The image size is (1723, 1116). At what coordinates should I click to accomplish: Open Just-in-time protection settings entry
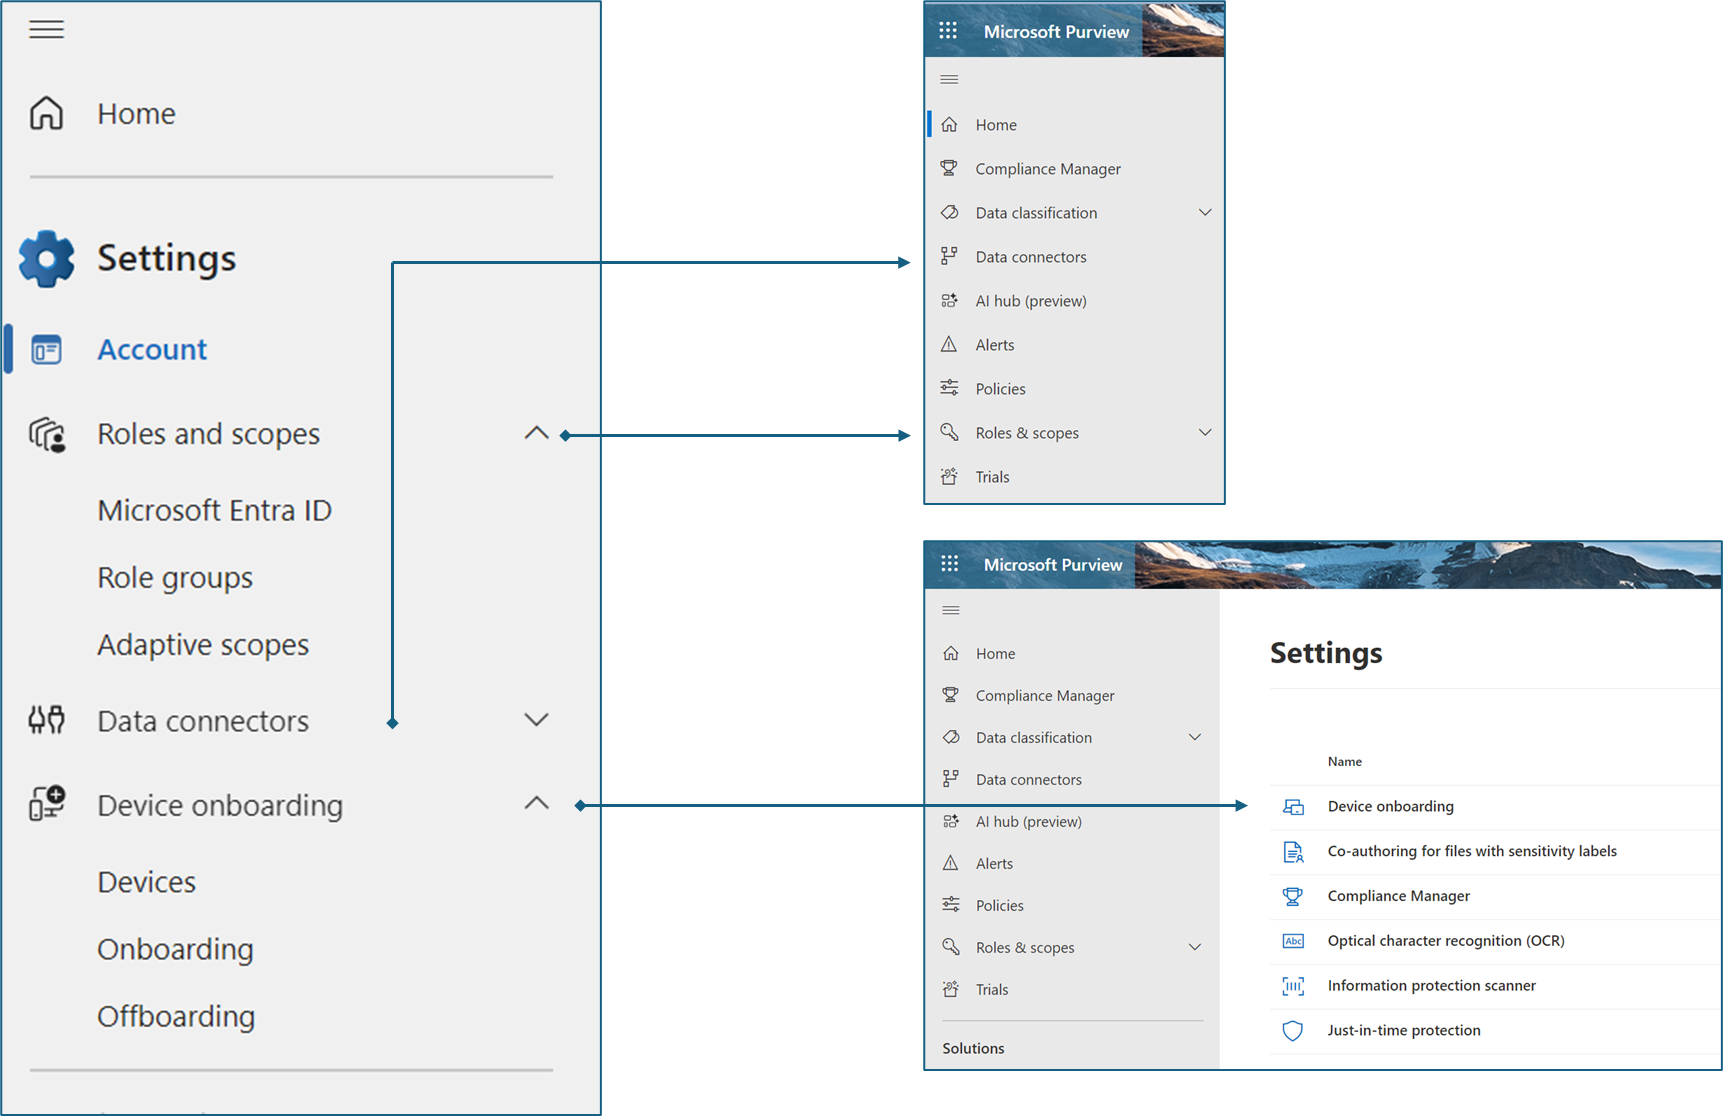[x=1403, y=1031]
